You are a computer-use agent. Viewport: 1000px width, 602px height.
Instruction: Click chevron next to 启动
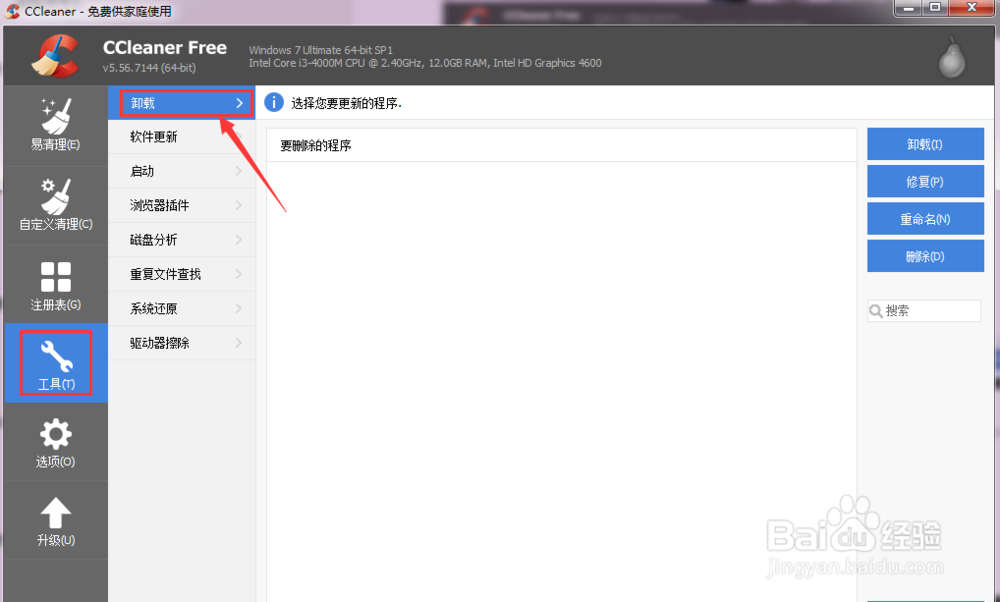click(x=239, y=171)
